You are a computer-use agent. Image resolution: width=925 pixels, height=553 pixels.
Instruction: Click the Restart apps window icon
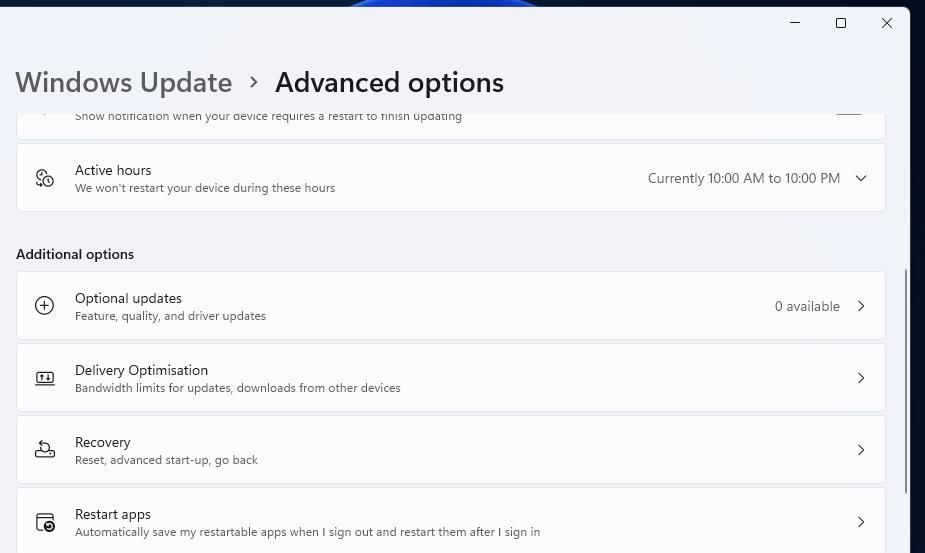click(x=45, y=522)
